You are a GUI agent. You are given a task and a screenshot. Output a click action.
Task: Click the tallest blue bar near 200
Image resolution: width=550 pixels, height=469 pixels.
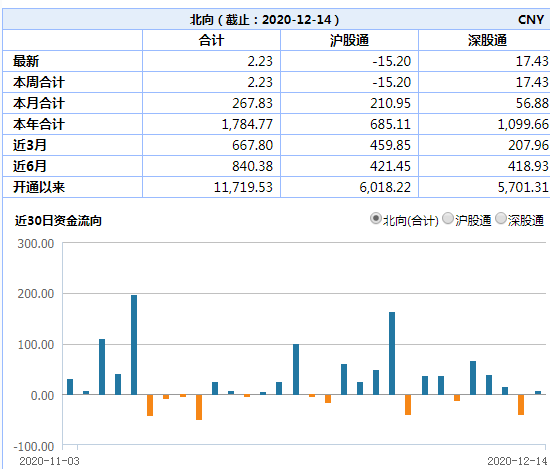click(x=134, y=345)
